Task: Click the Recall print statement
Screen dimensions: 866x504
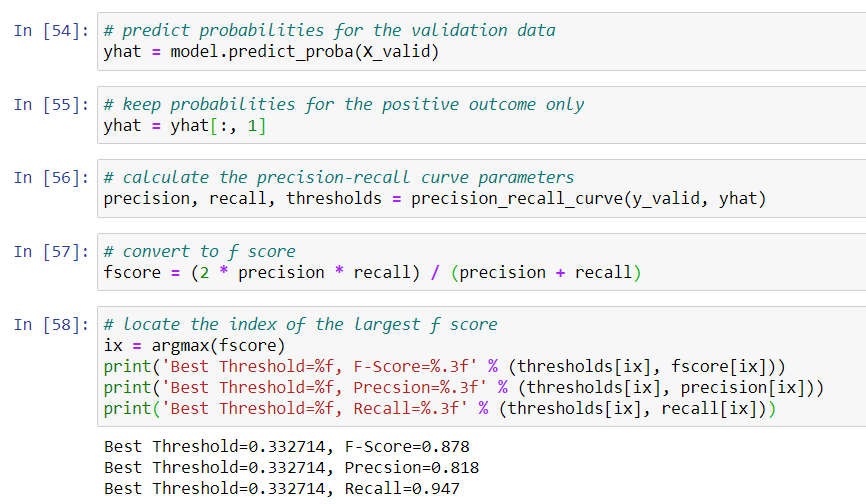Action: click(440, 410)
